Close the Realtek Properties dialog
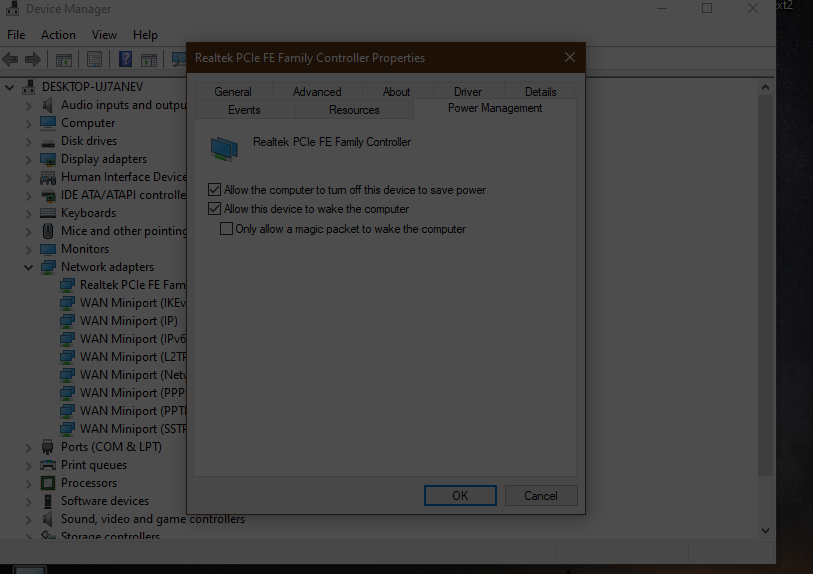Viewport: 813px width, 574px height. pyautogui.click(x=570, y=57)
